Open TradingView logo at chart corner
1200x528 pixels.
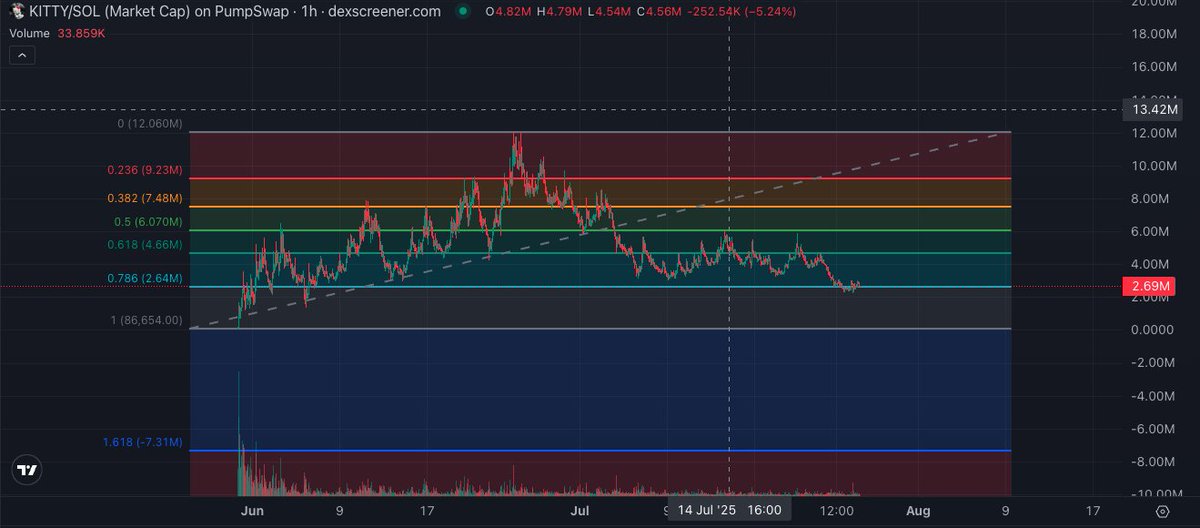click(x=28, y=469)
